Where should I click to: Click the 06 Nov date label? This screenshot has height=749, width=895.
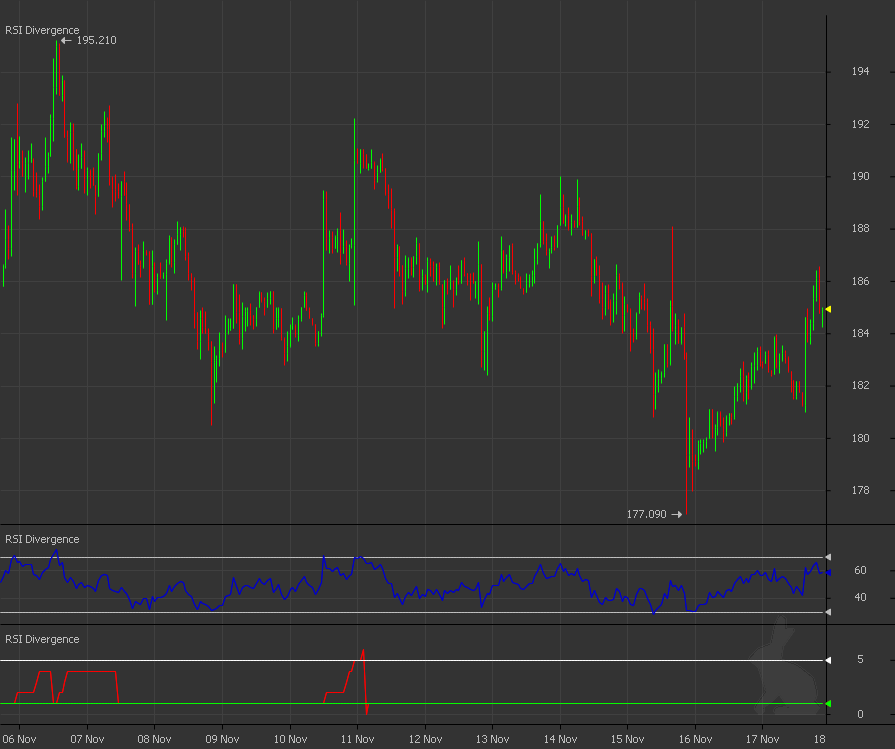coord(19,739)
